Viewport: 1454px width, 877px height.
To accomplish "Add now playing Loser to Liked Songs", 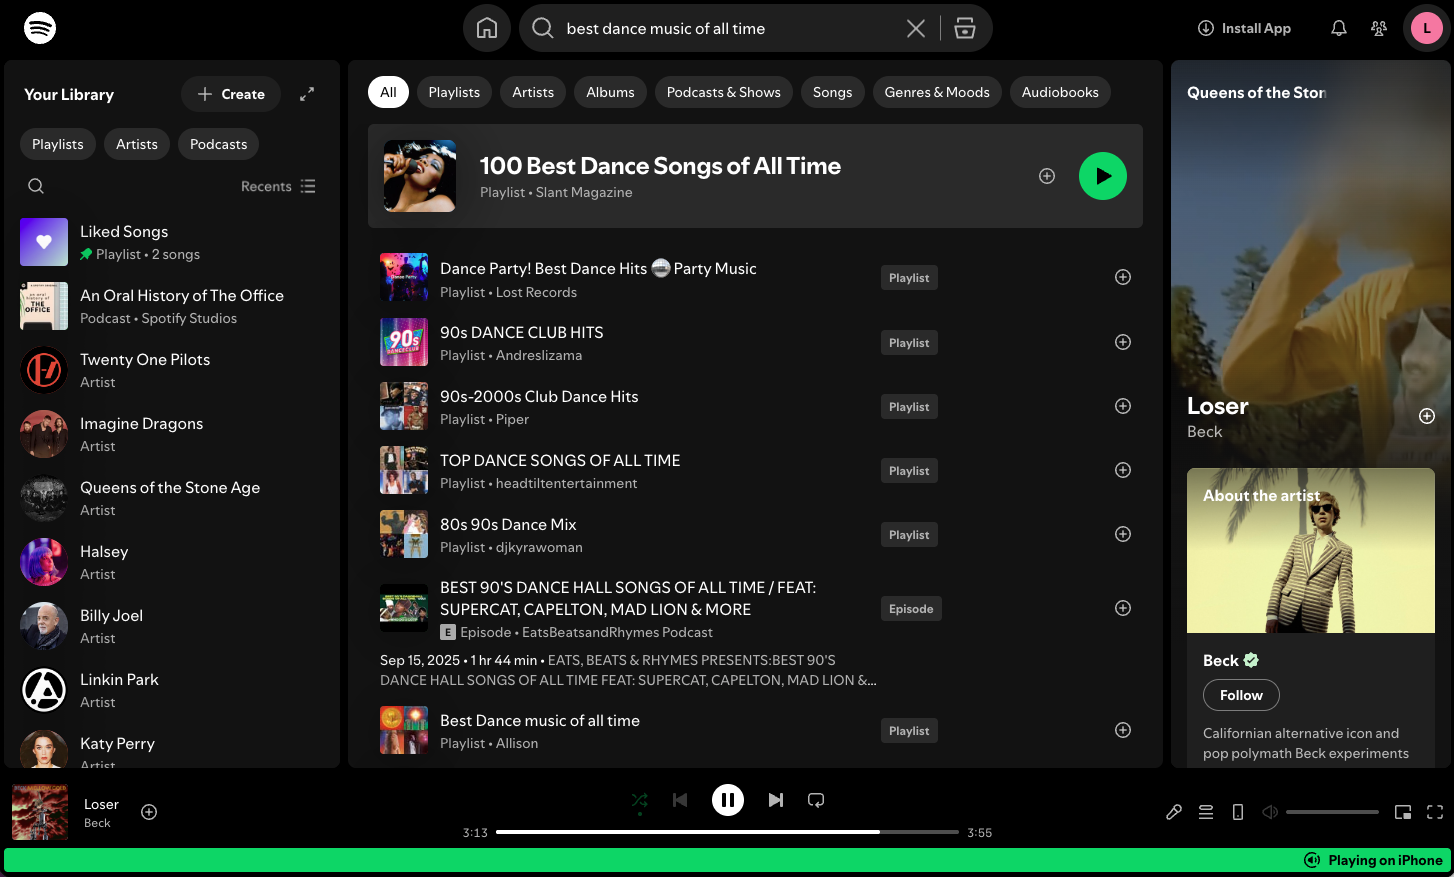I will click(x=149, y=812).
